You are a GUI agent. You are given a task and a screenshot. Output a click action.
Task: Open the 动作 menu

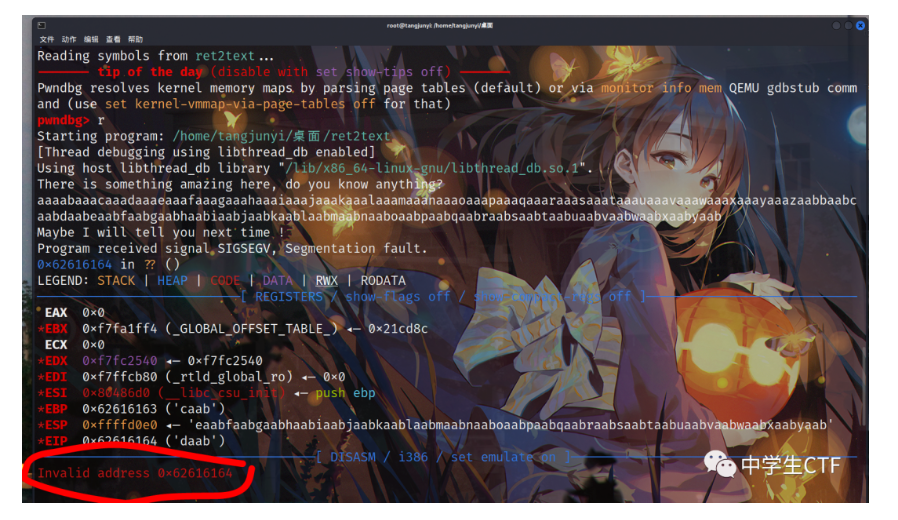69,39
